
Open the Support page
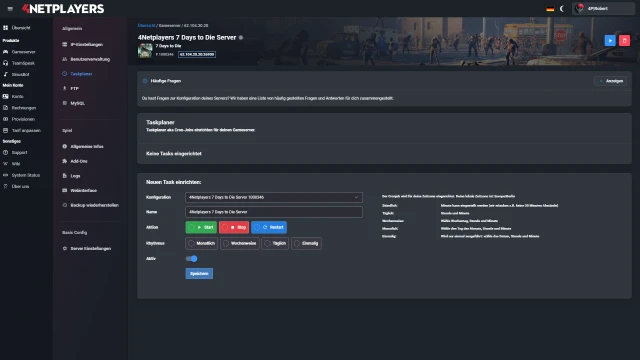click(x=15, y=152)
